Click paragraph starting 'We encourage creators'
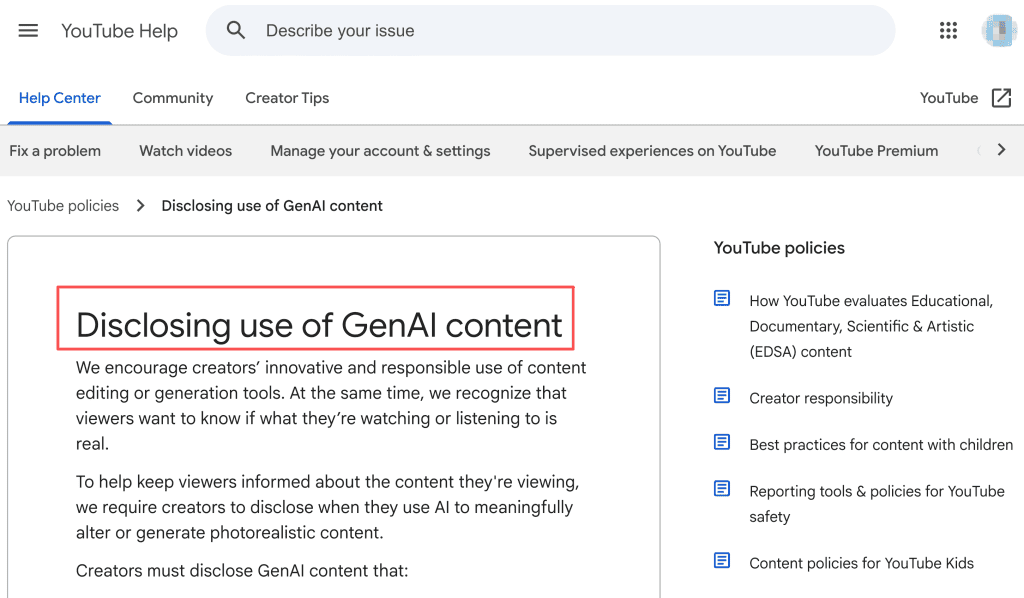The width and height of the screenshot is (1024, 598). [x=331, y=405]
